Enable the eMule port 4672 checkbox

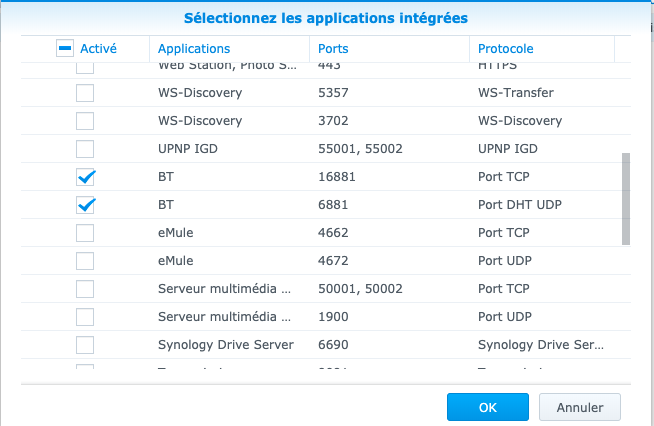86,261
